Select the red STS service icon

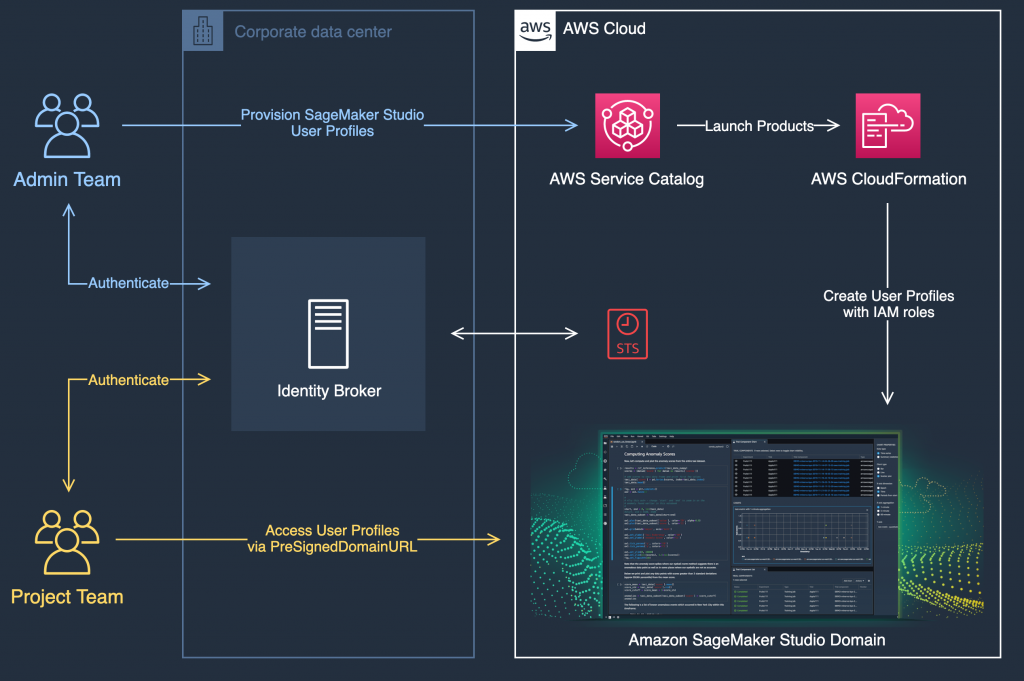(627, 333)
